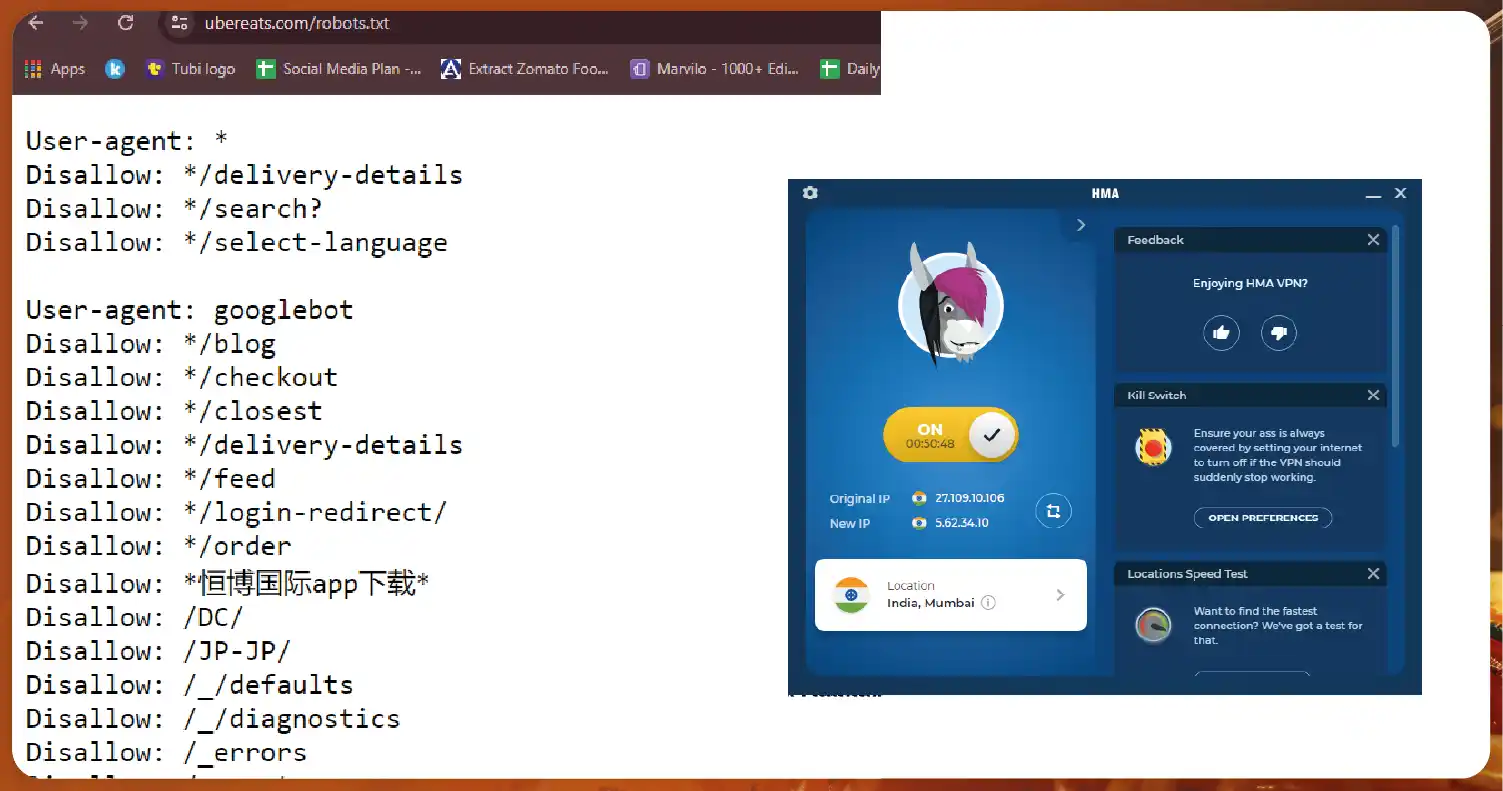Click the 'Disallow: */closest' line
This screenshot has height=791, width=1503.
174,411
